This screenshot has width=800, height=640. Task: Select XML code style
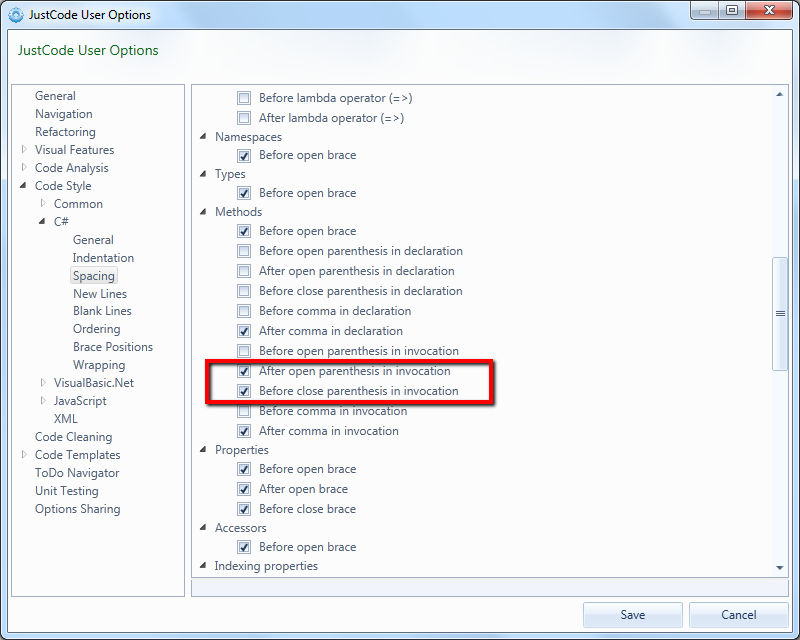(x=66, y=419)
